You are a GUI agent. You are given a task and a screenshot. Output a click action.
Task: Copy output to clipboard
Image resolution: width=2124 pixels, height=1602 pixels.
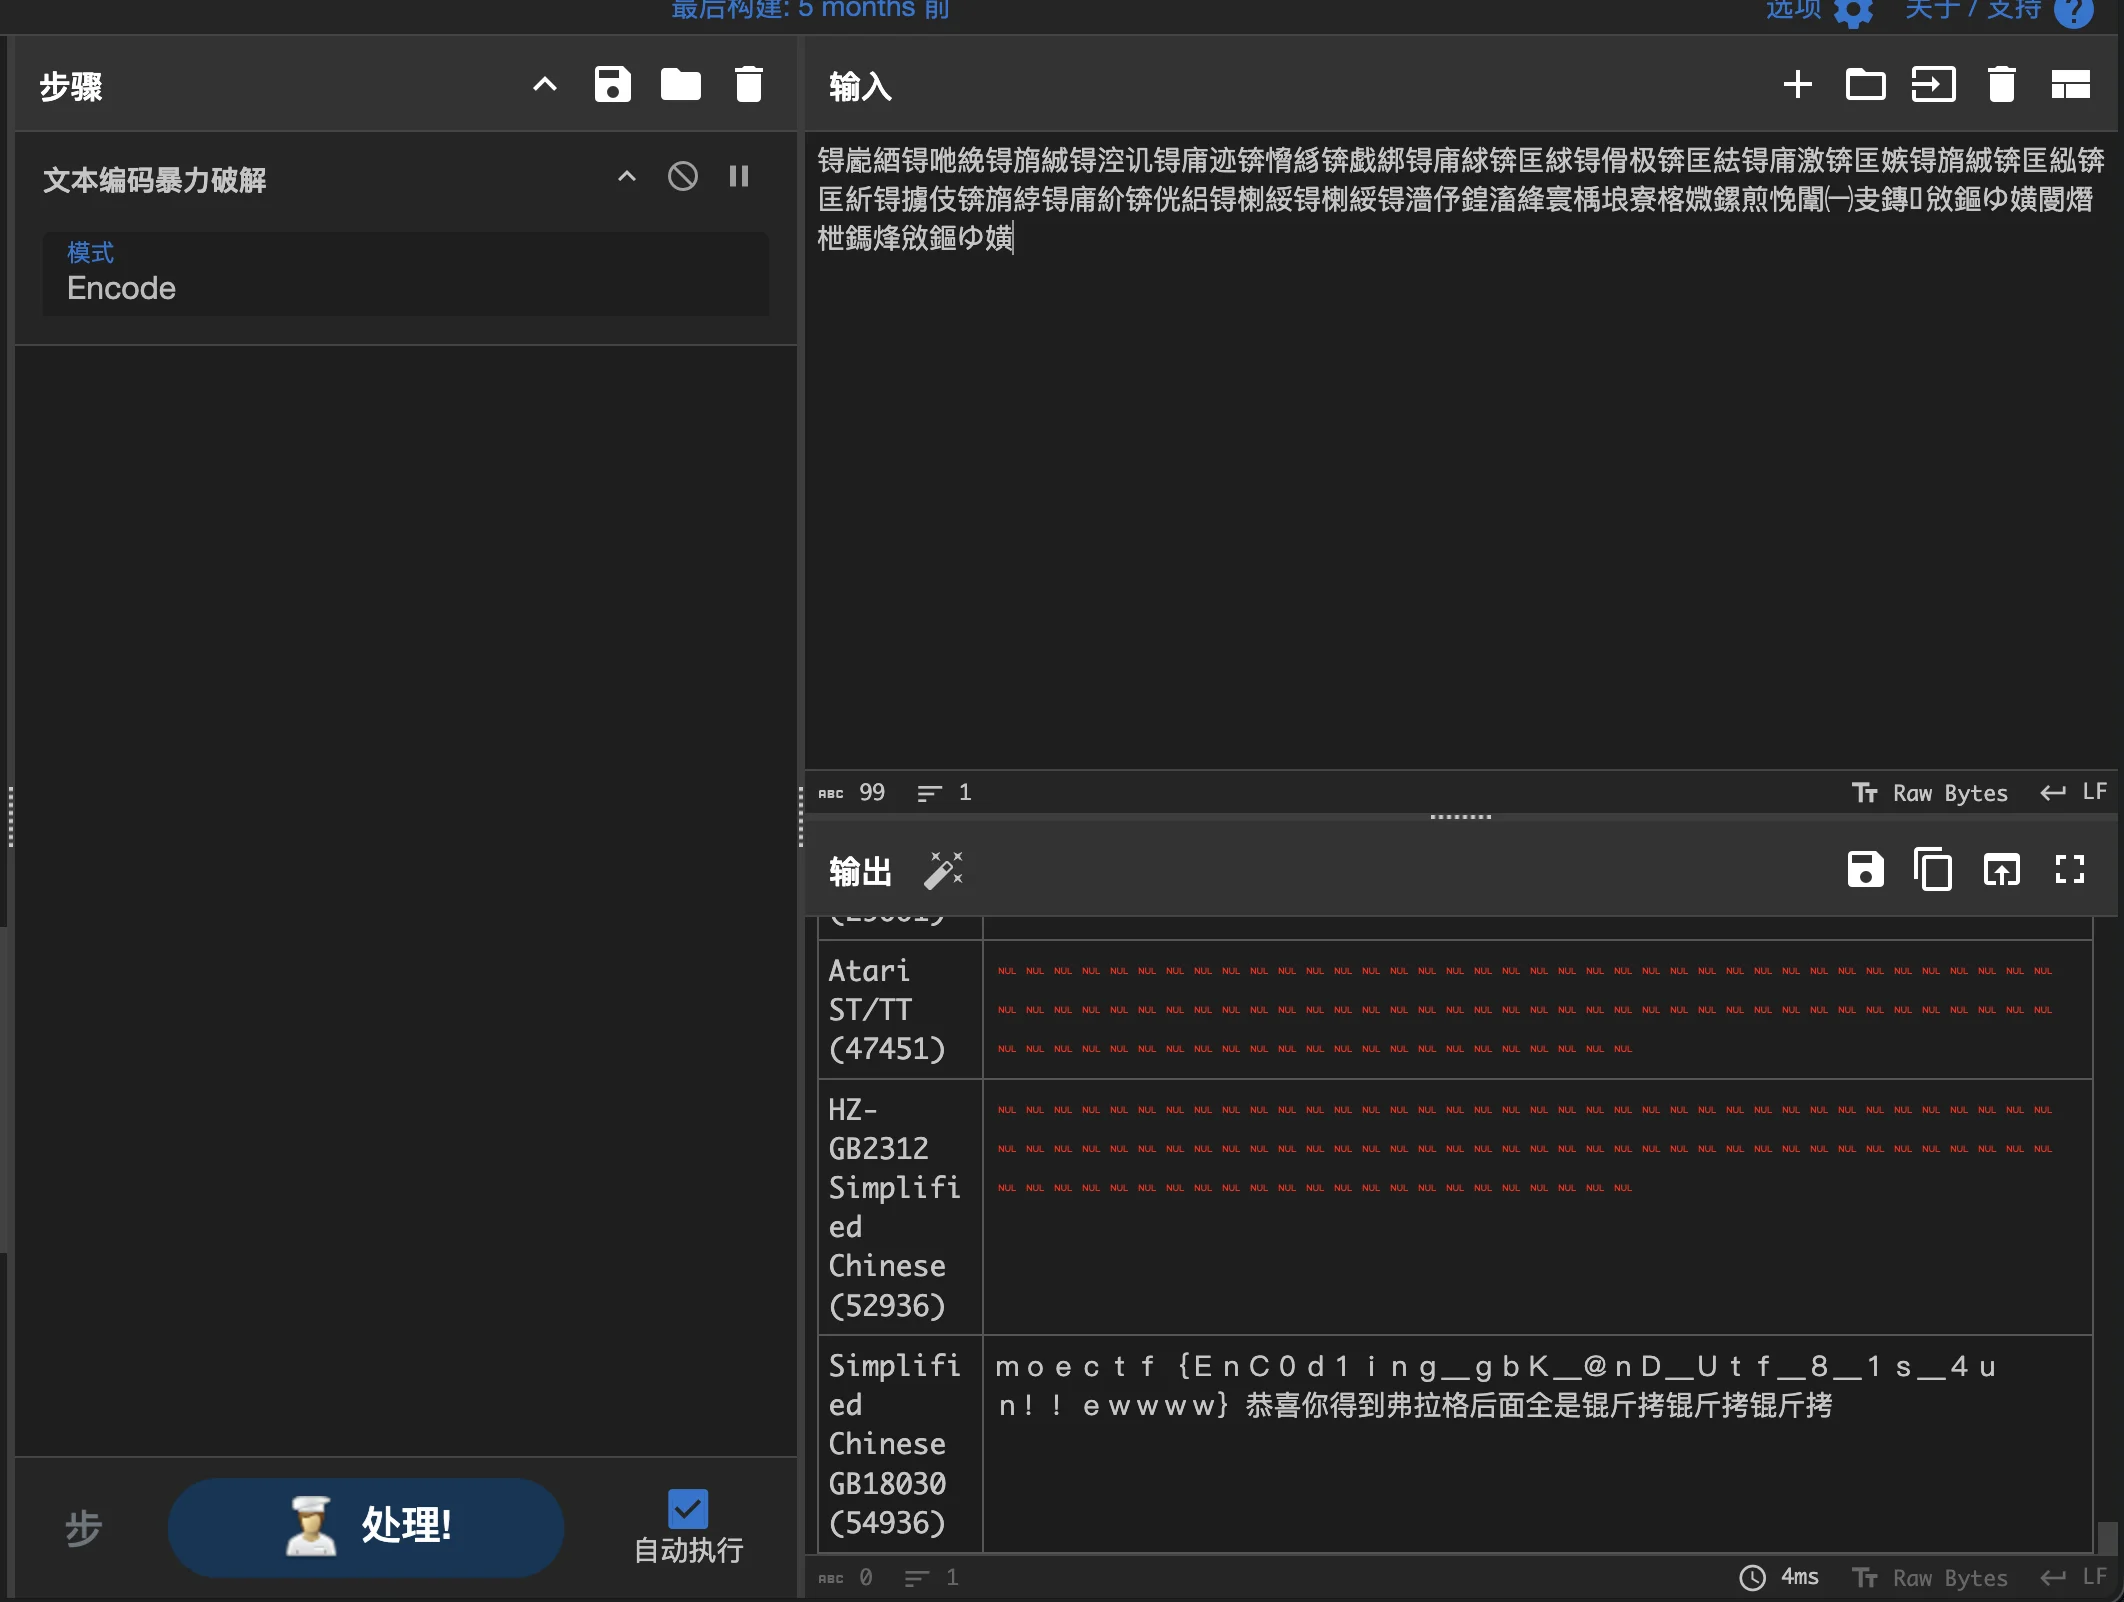pos(1932,870)
